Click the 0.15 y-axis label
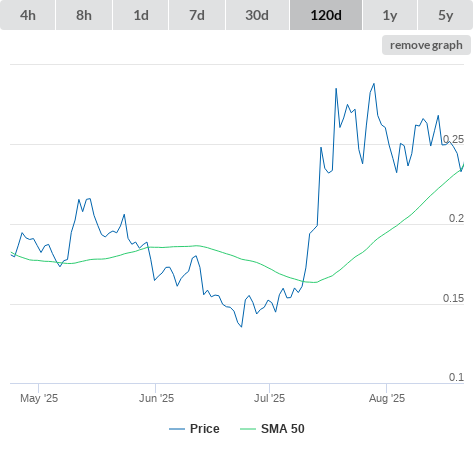The image size is (474, 455). [453, 298]
